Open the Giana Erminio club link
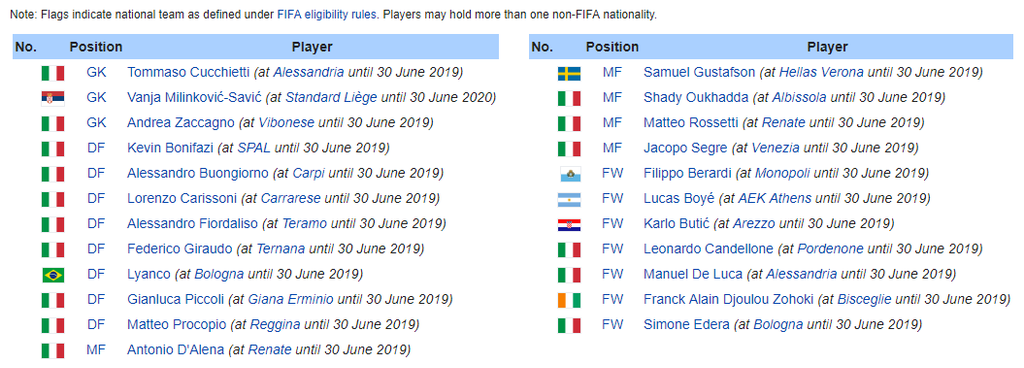The image size is (1024, 368). pos(290,299)
